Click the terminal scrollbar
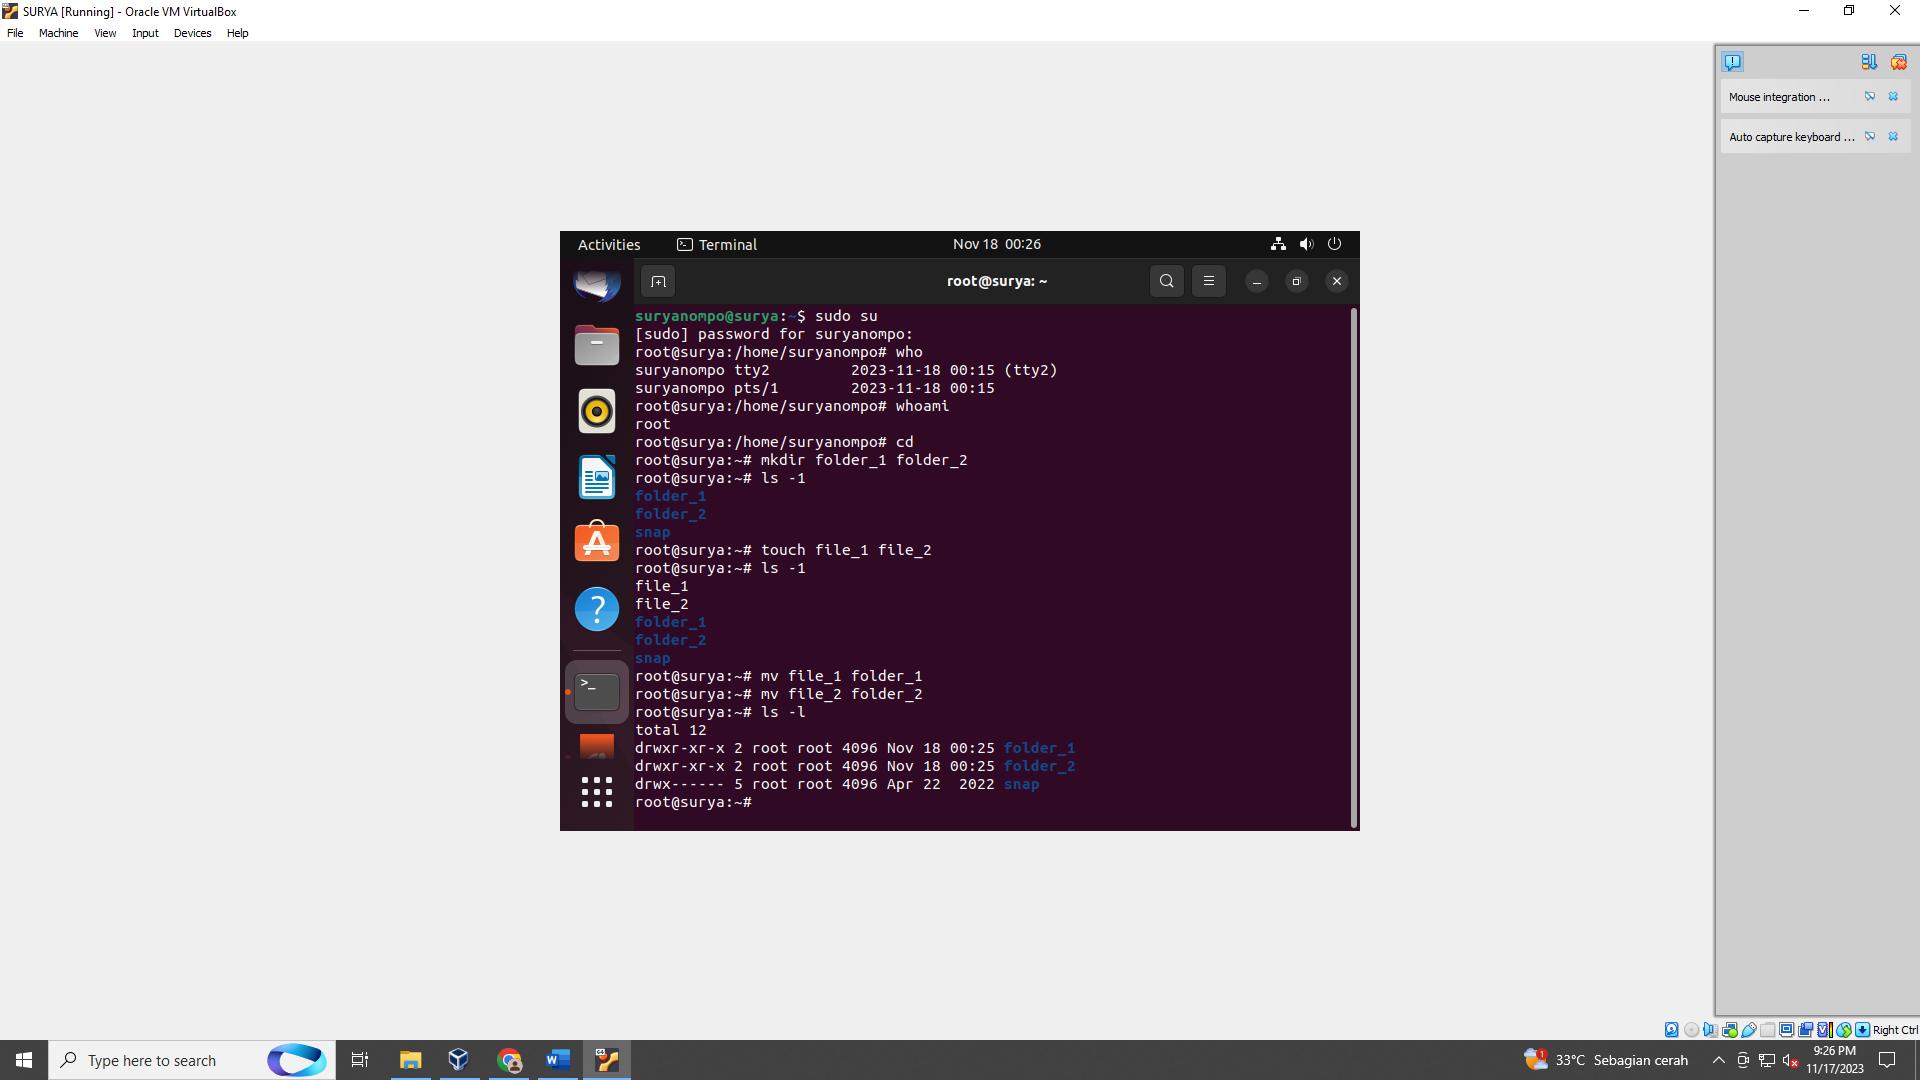1920x1080 pixels. click(x=1354, y=568)
